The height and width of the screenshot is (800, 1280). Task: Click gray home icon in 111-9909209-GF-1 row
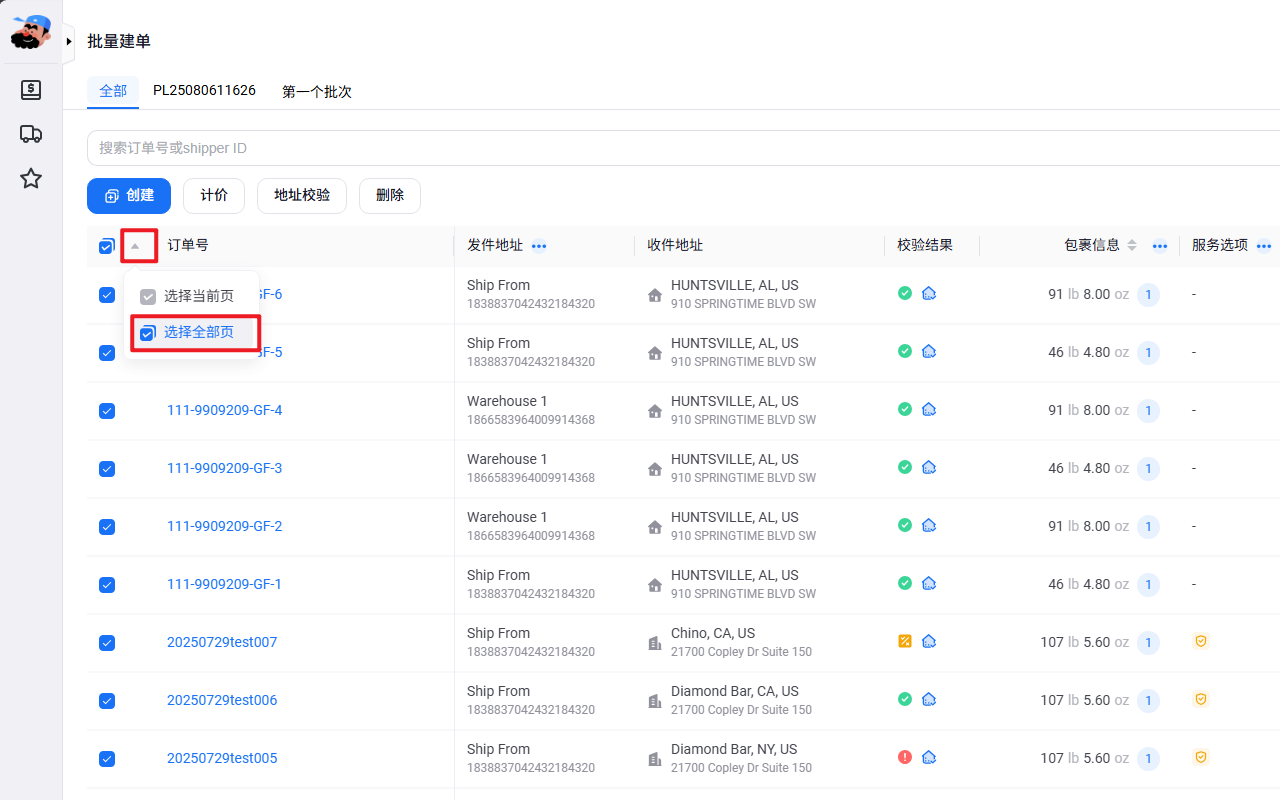[655, 585]
